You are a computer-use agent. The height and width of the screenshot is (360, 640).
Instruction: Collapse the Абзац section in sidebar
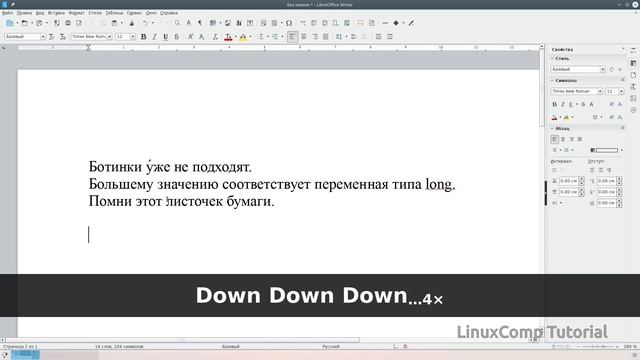[552, 129]
